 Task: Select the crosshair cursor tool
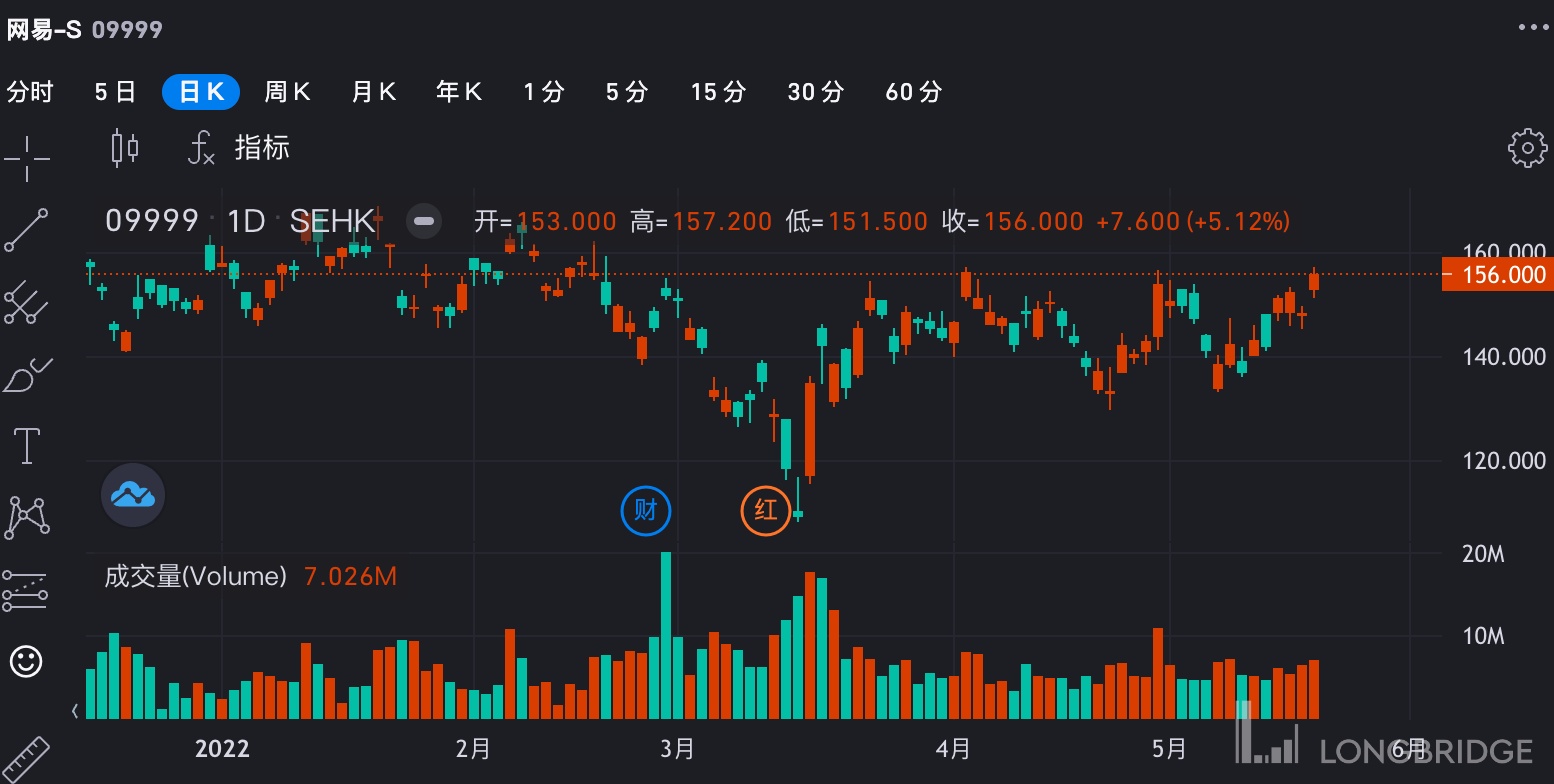click(27, 158)
